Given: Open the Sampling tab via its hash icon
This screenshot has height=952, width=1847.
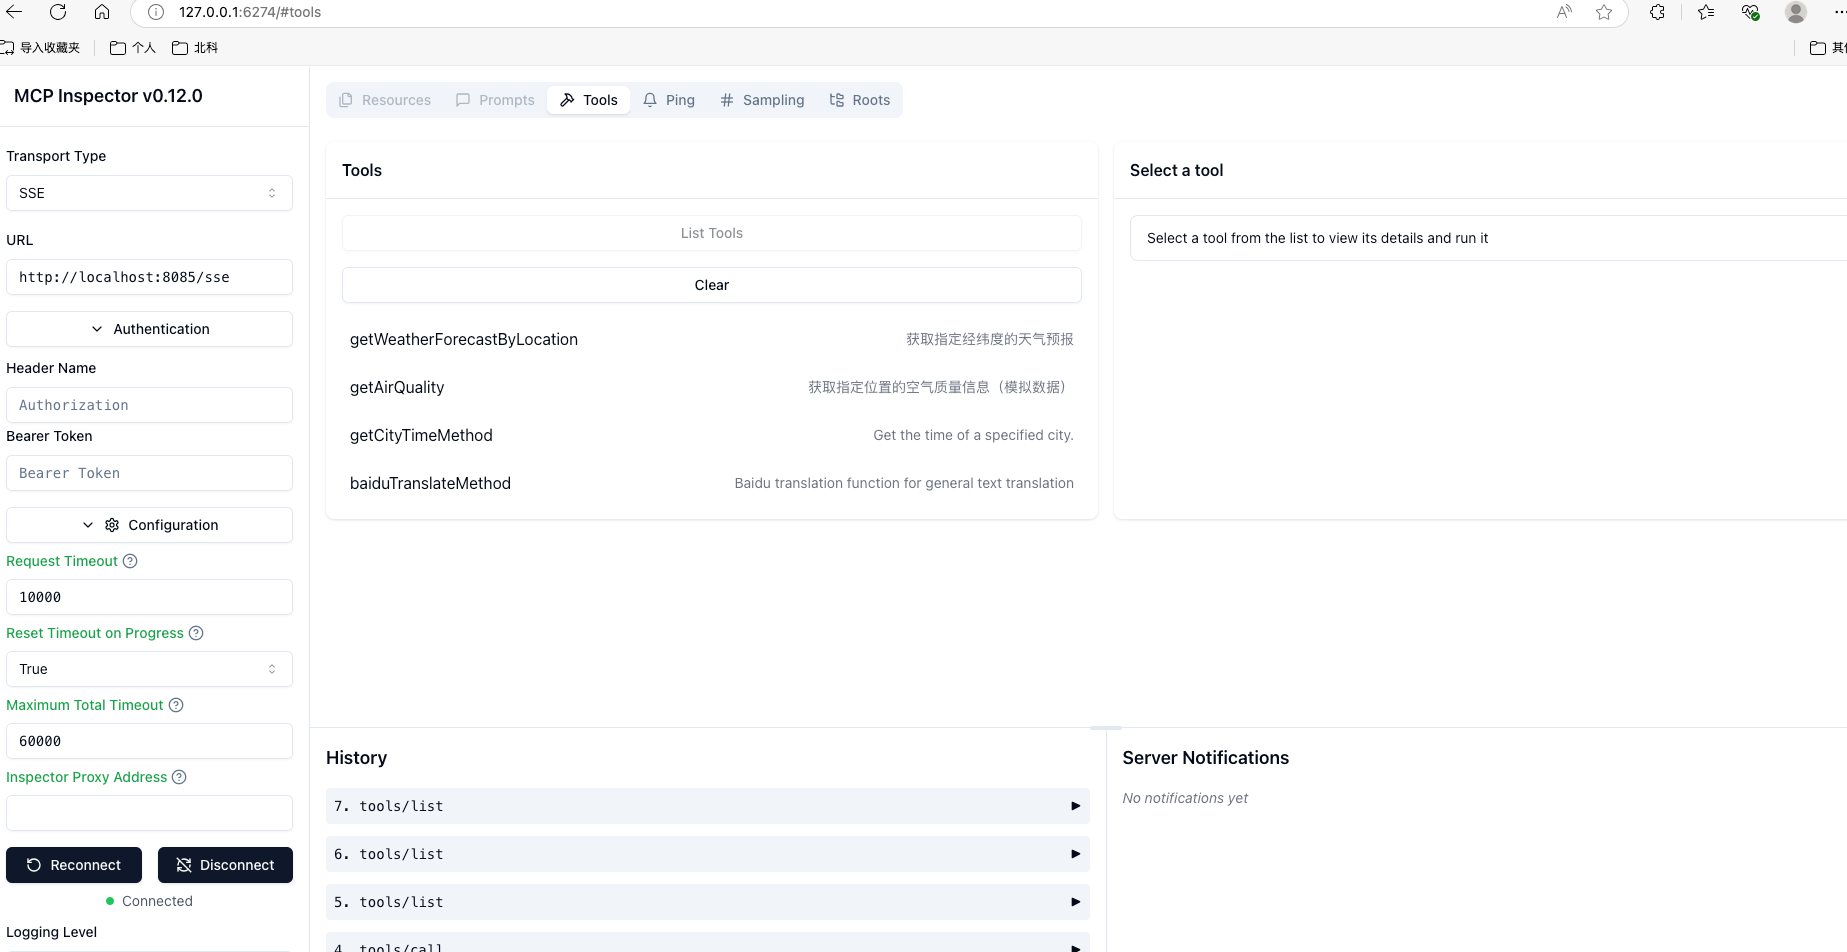Looking at the screenshot, I should [726, 100].
